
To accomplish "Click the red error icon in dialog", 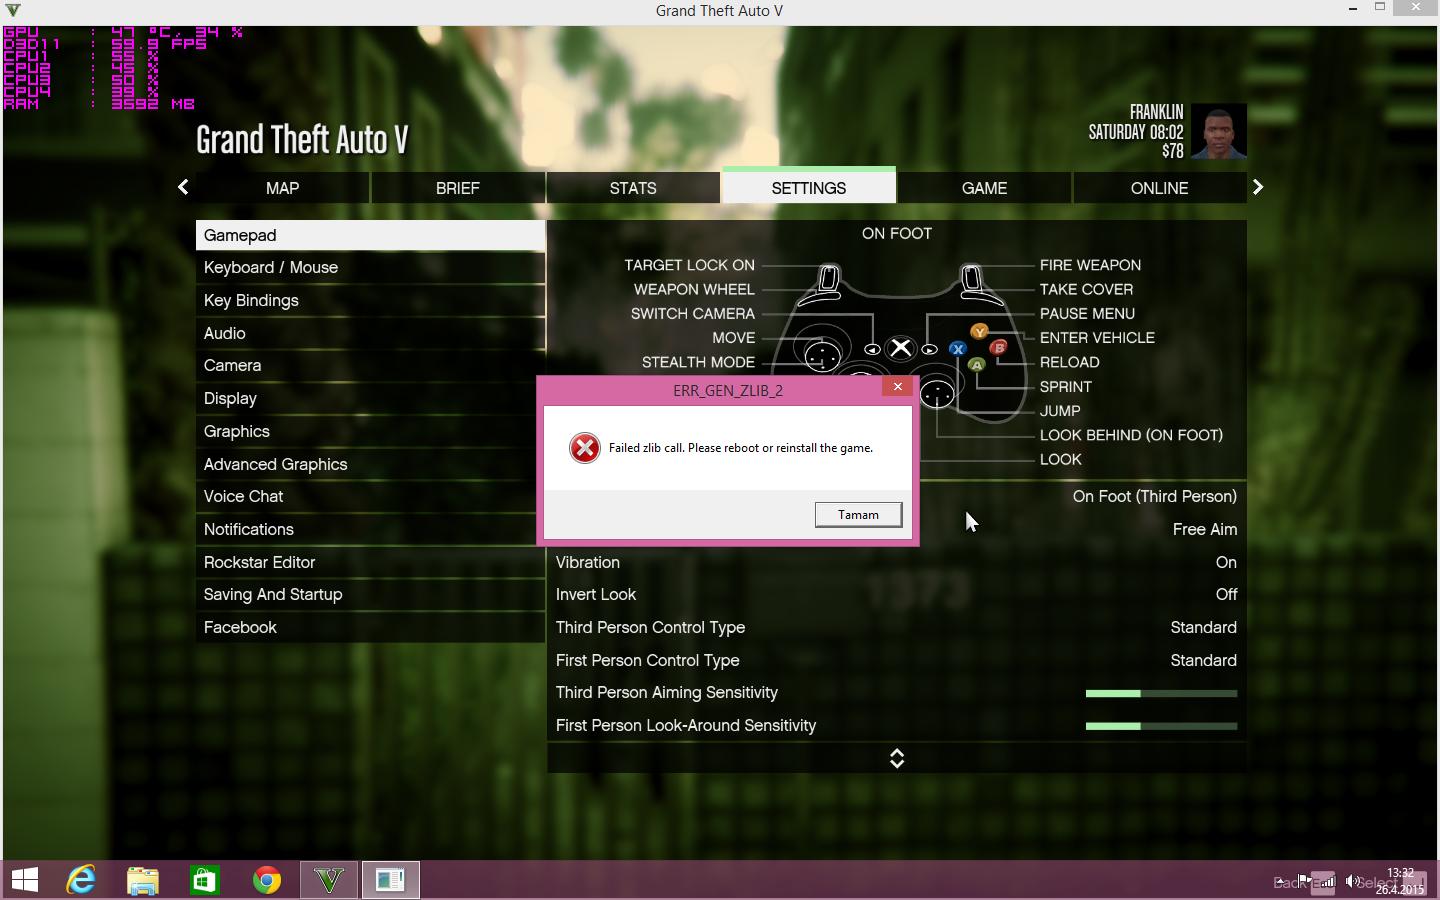I will [585, 448].
